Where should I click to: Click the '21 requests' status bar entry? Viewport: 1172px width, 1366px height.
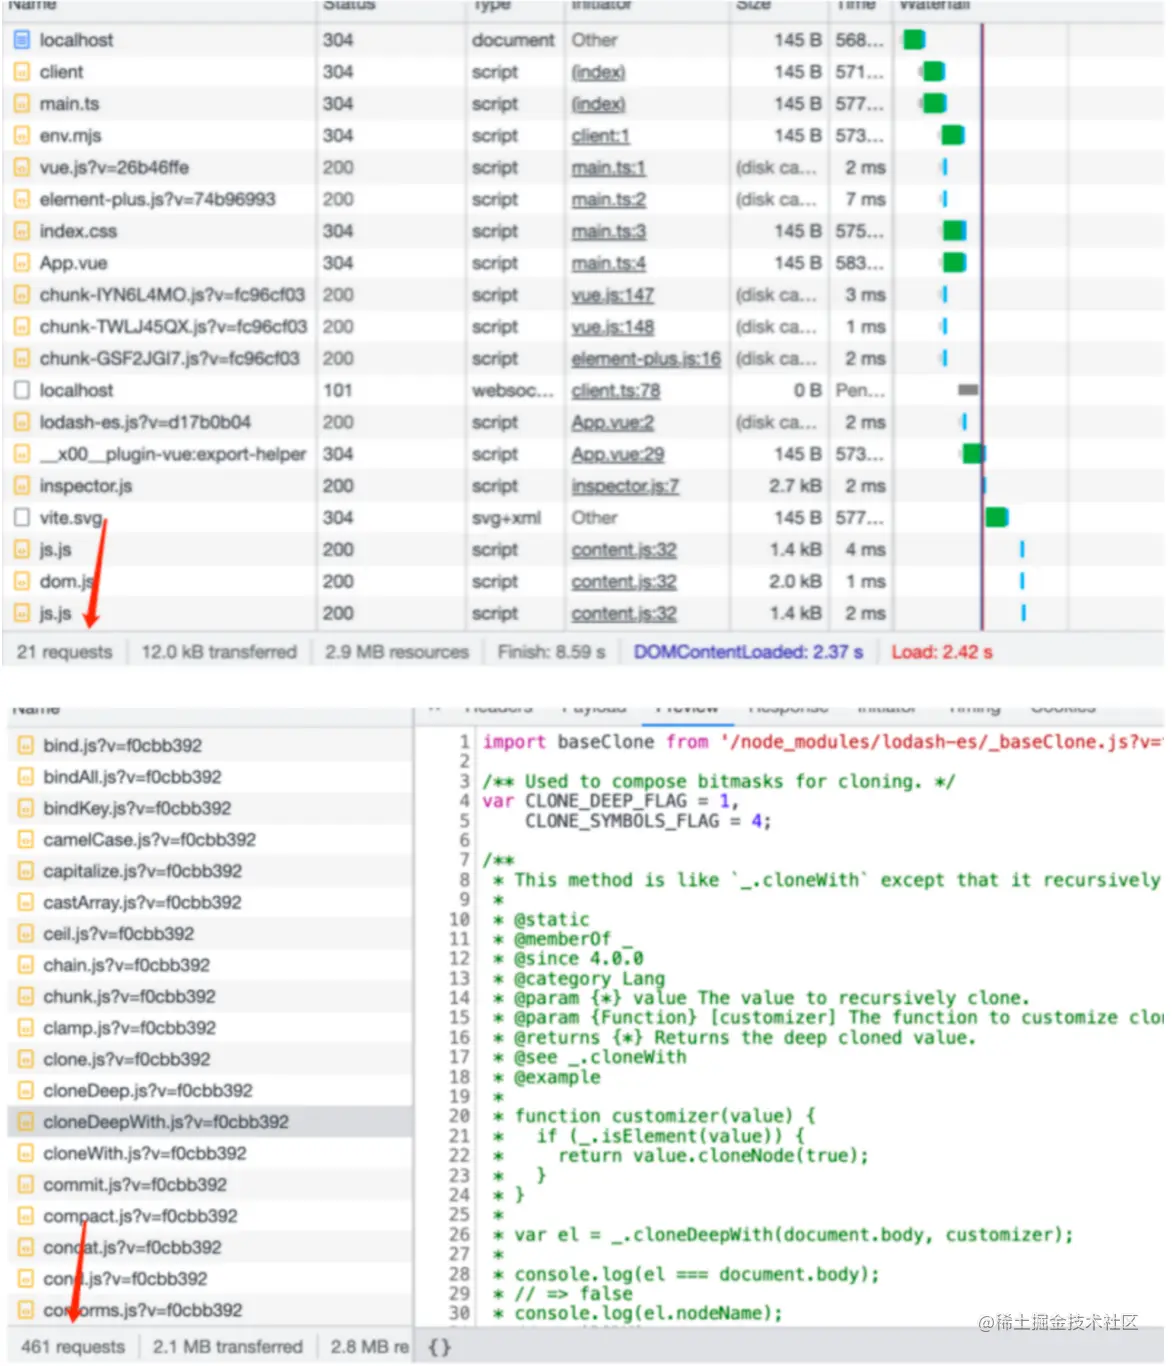click(x=64, y=652)
